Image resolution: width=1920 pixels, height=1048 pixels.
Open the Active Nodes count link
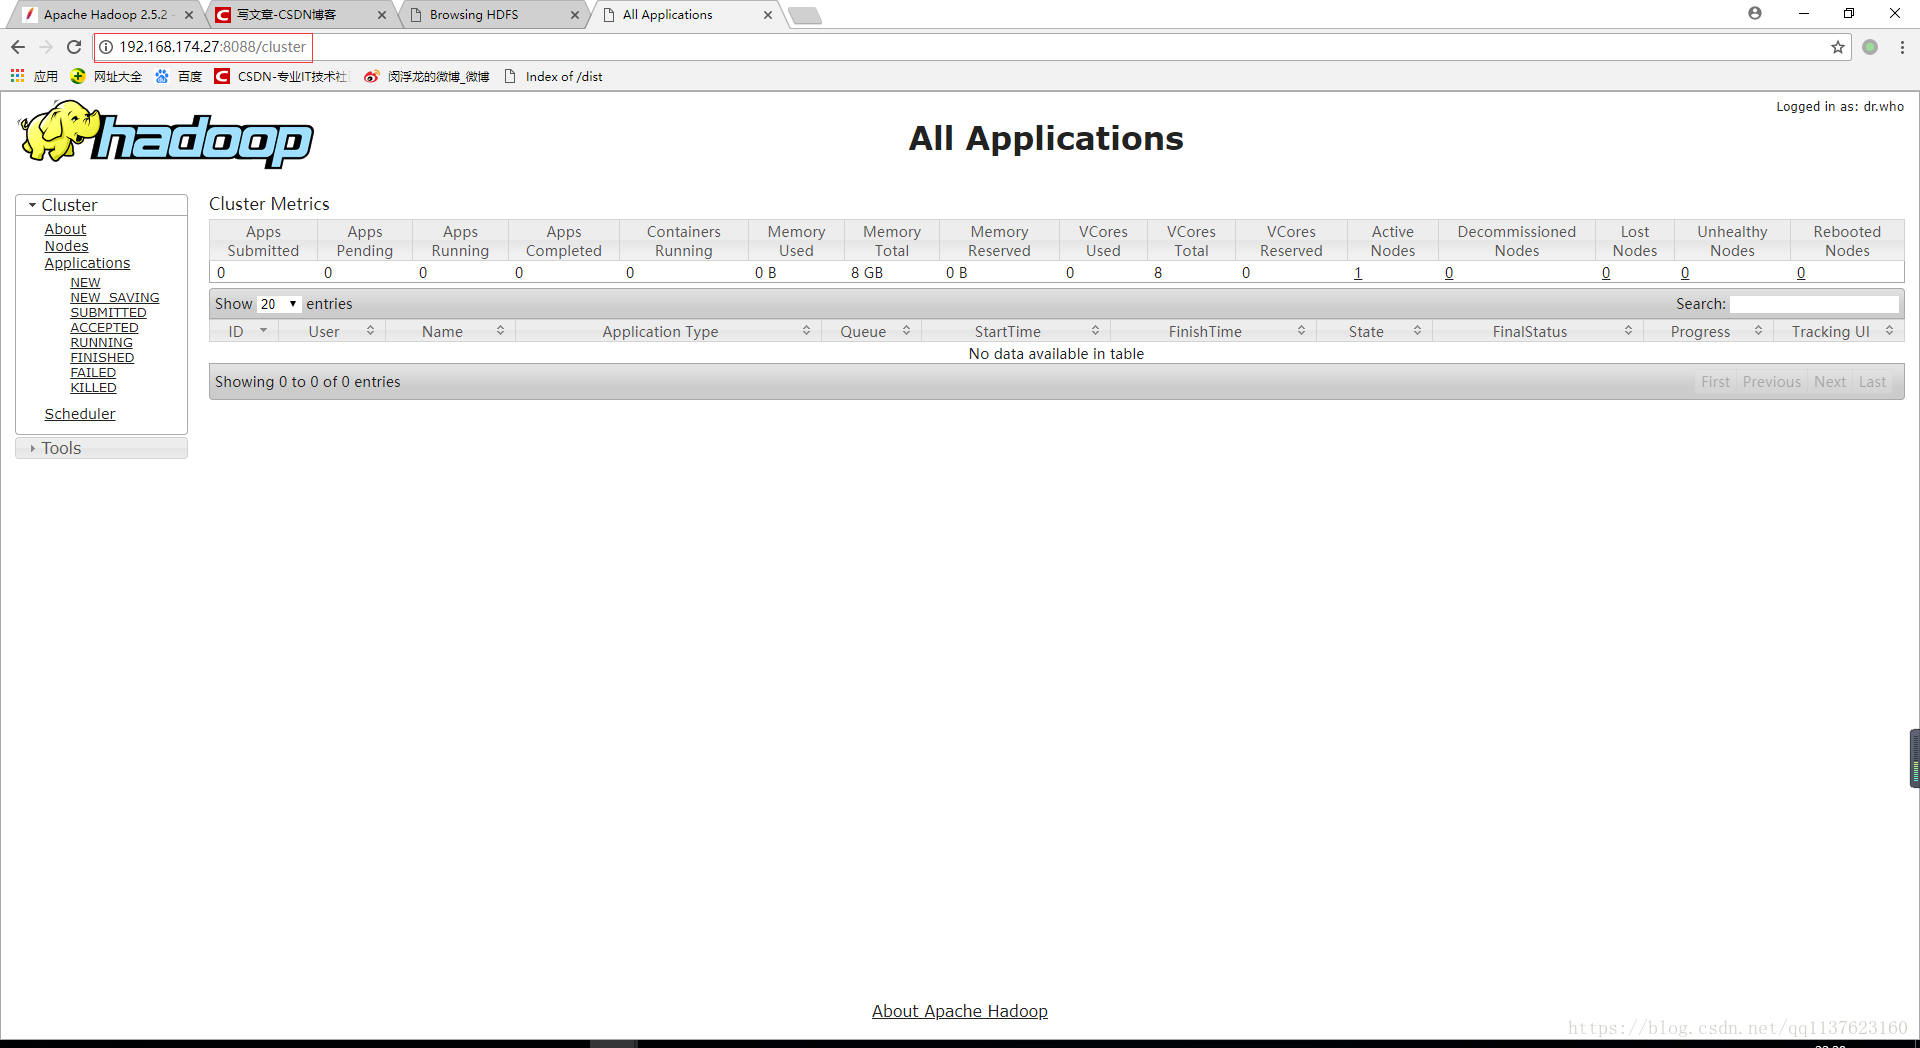(1358, 273)
